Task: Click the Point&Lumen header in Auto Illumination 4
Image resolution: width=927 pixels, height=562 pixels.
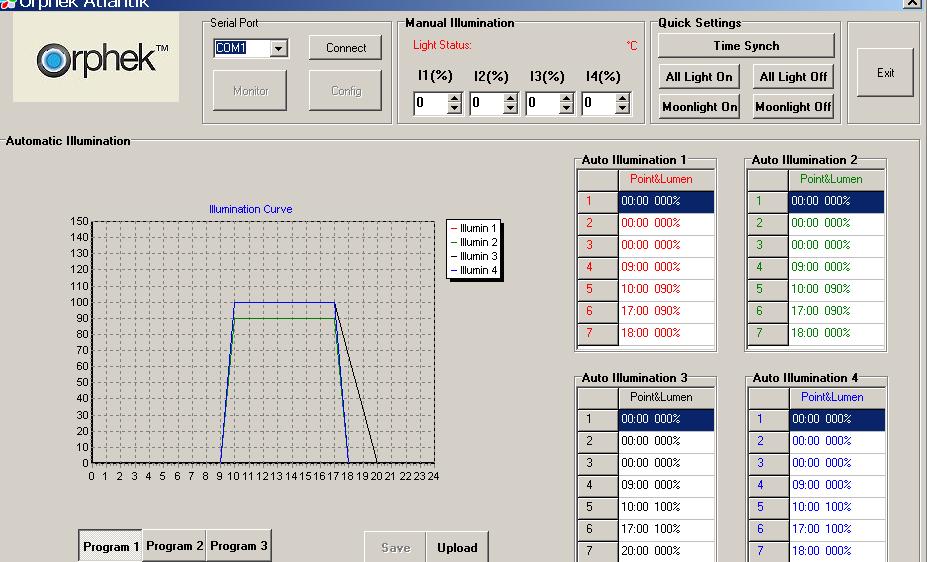Action: point(837,397)
